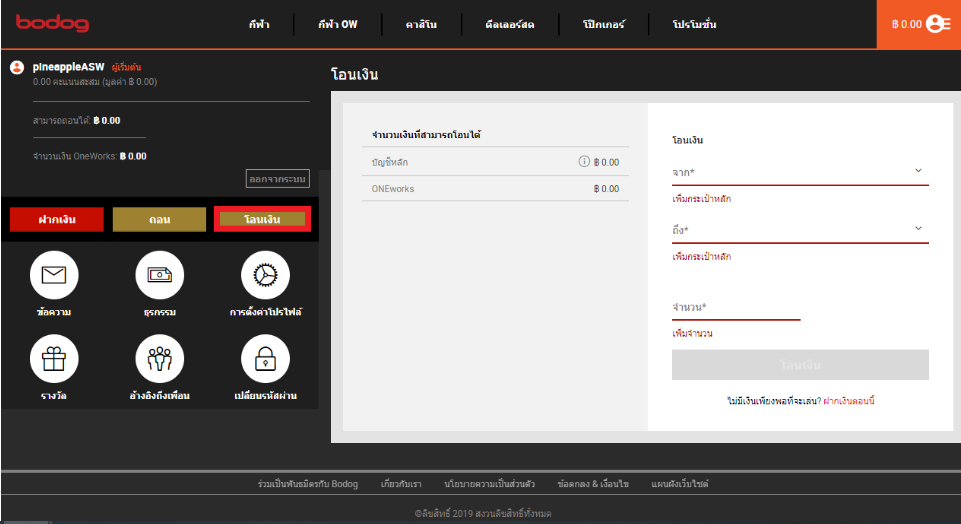Open messages envelope icon (ข้อความ)
The width and height of the screenshot is (961, 524).
(x=54, y=275)
